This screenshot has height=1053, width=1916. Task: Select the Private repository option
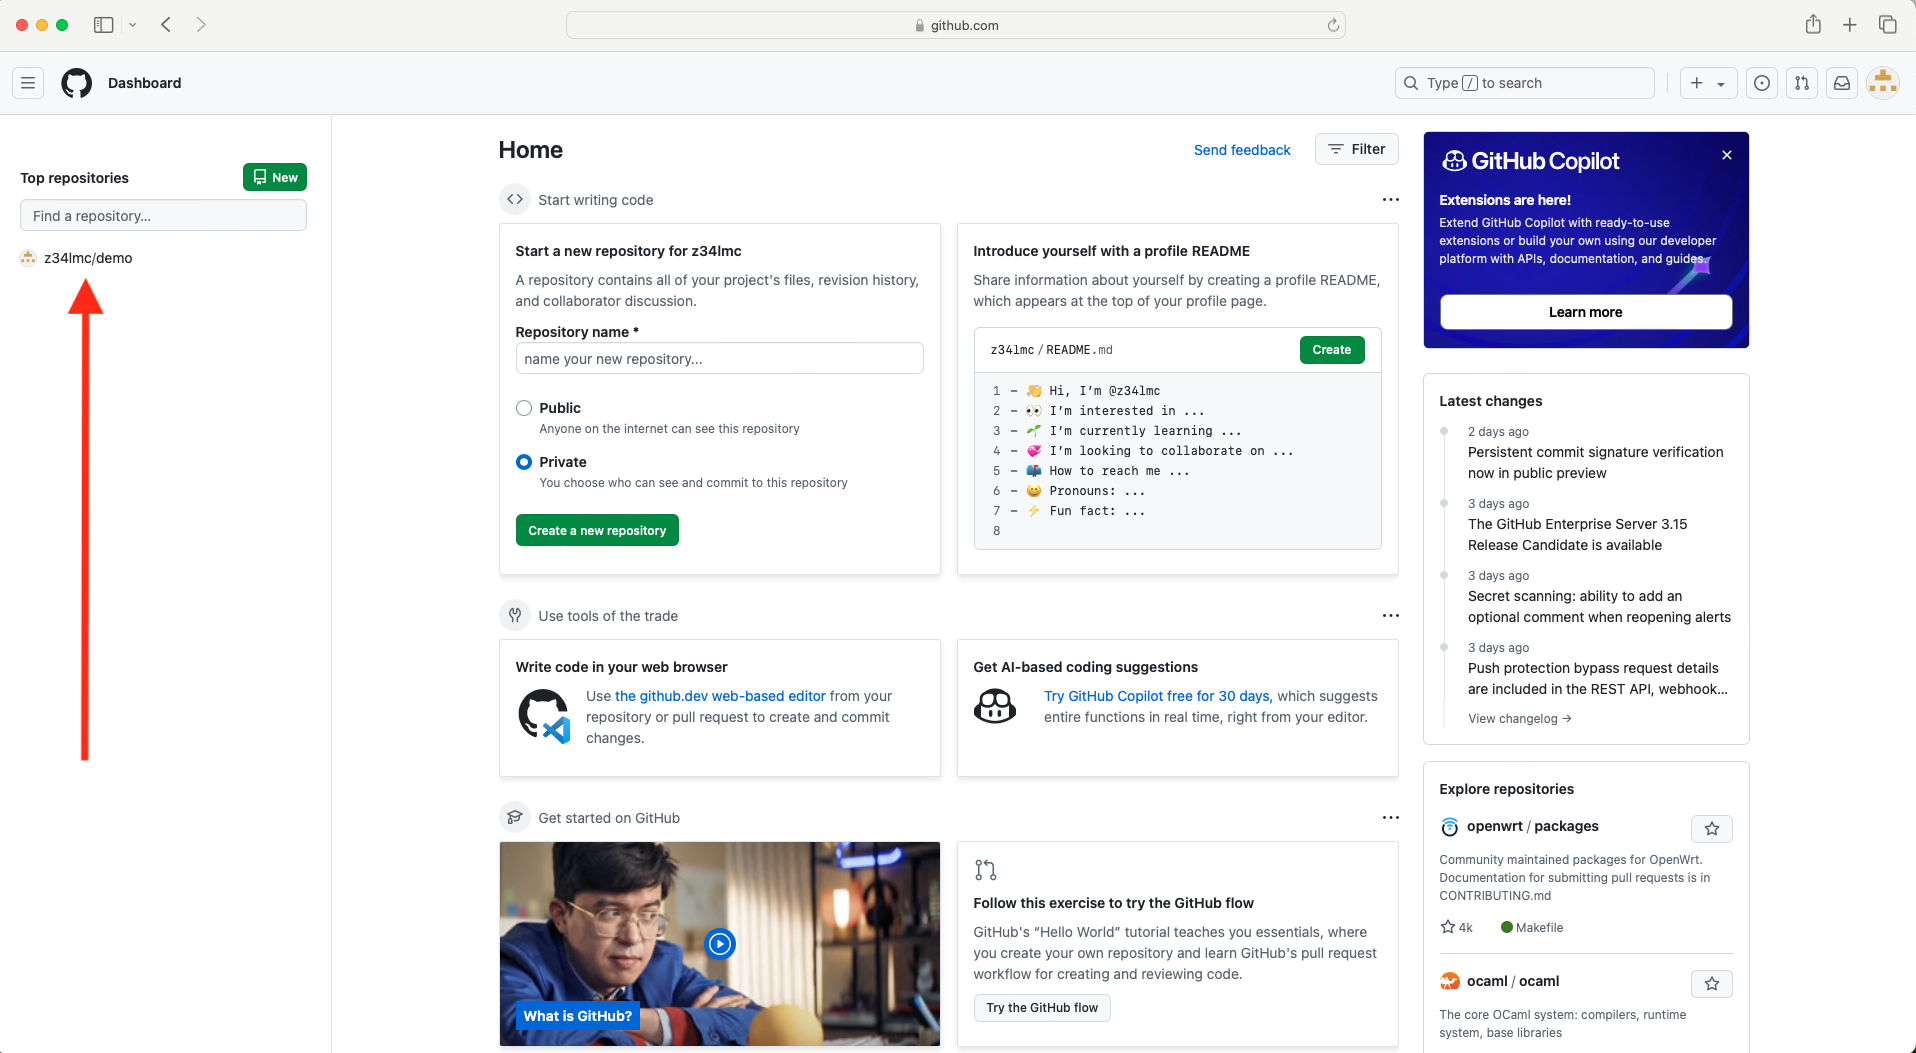[524, 462]
